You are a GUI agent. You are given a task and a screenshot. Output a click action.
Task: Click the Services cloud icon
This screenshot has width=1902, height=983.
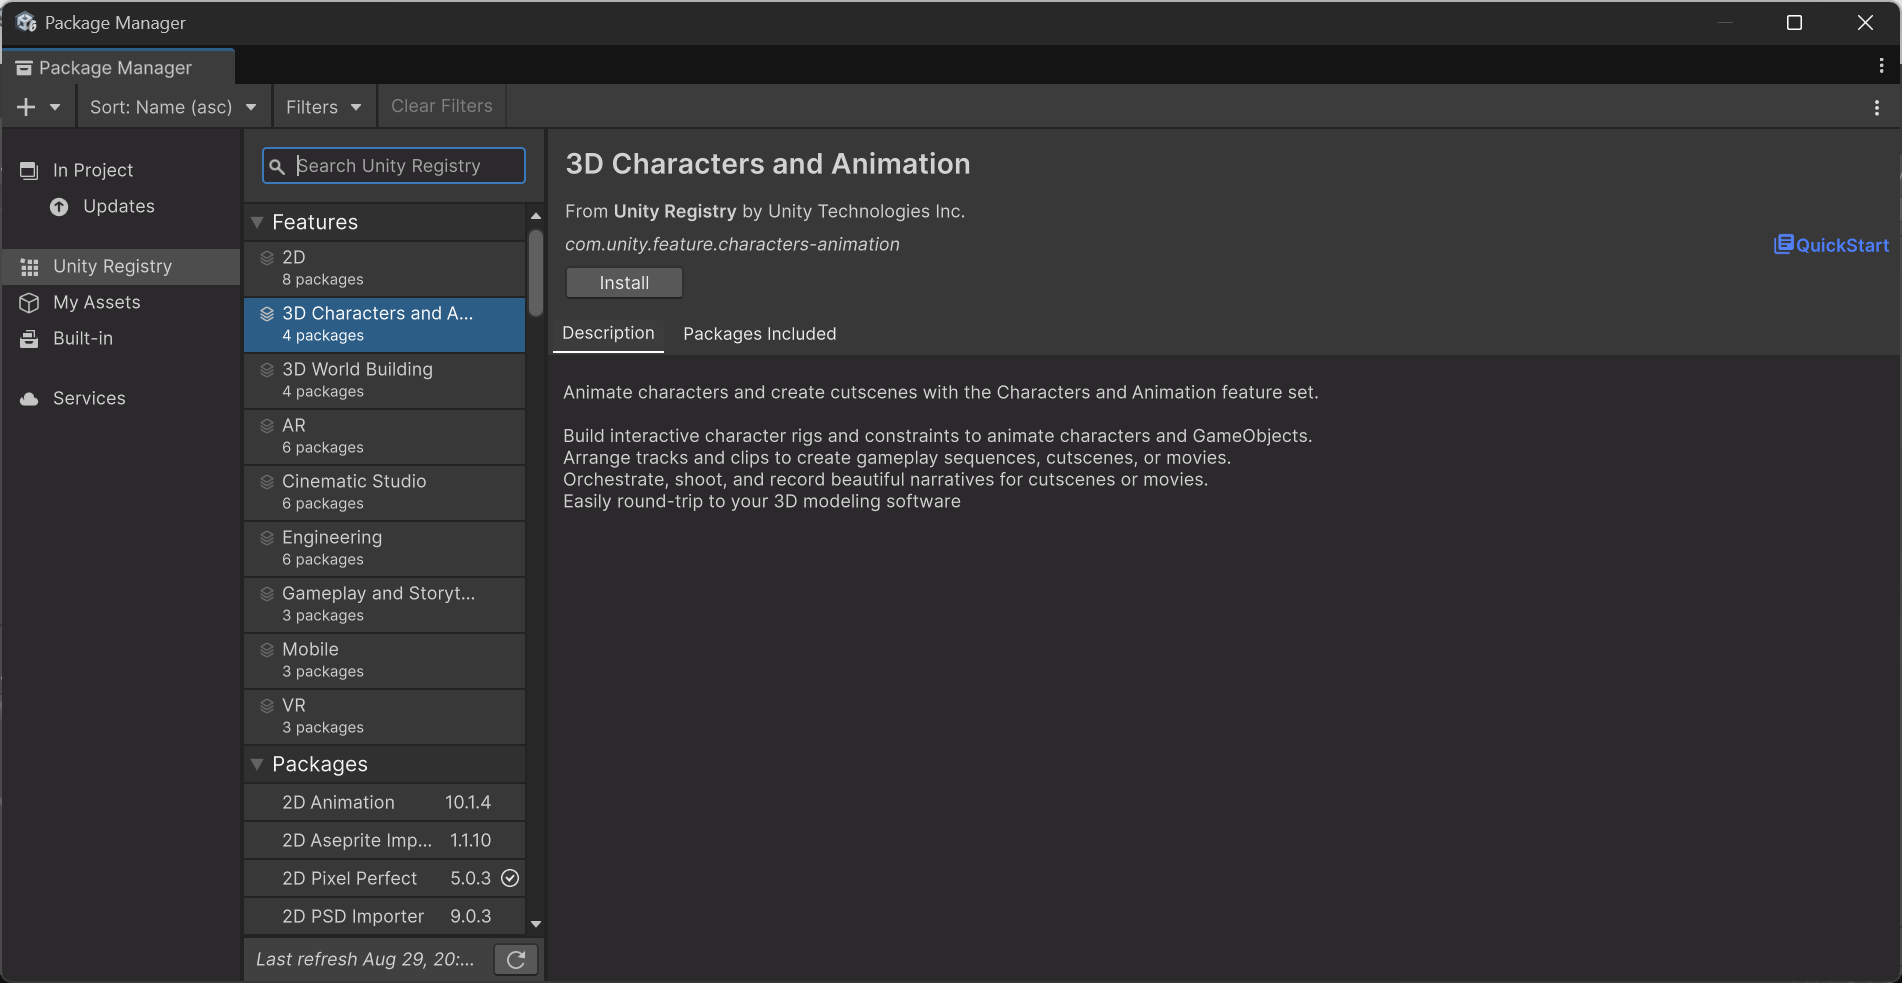(29, 398)
